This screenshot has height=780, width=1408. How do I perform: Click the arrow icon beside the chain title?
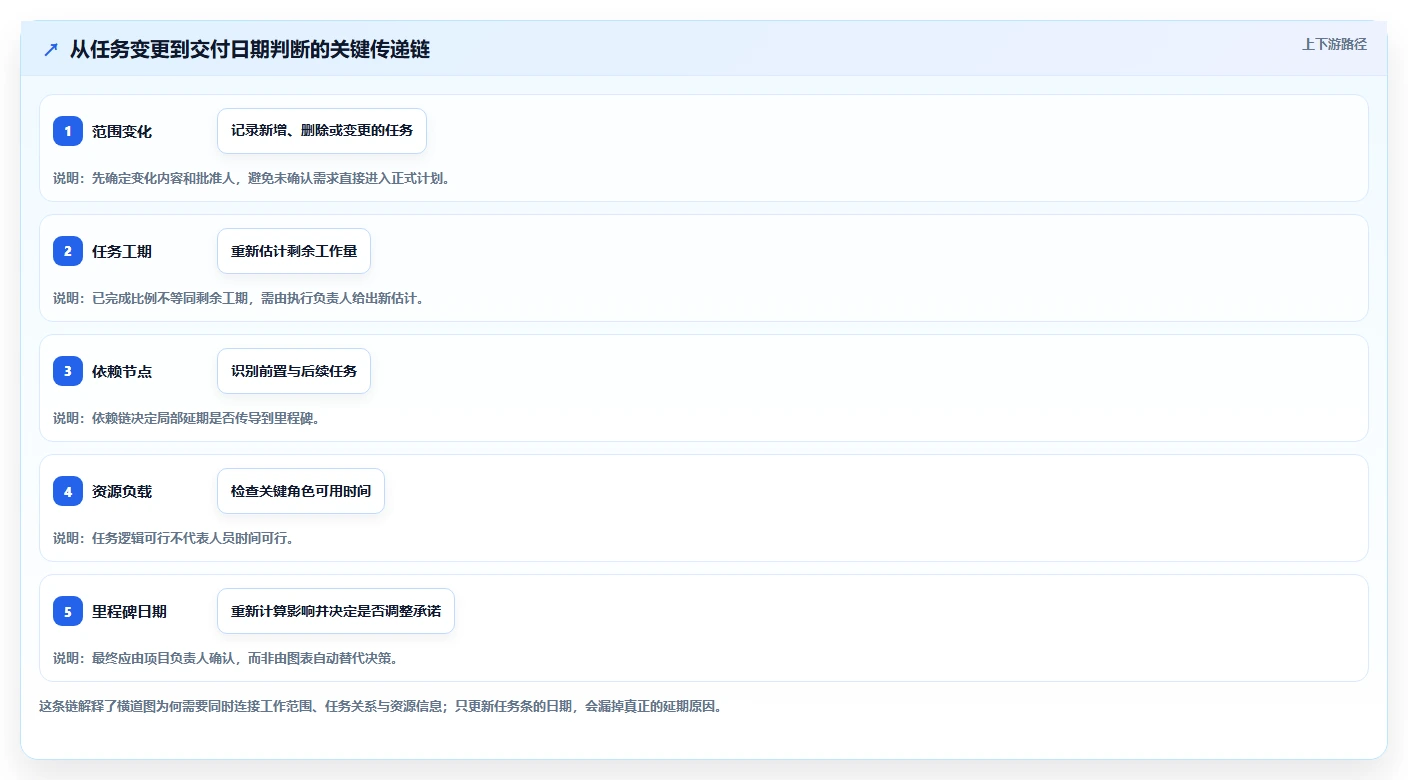click(51, 50)
